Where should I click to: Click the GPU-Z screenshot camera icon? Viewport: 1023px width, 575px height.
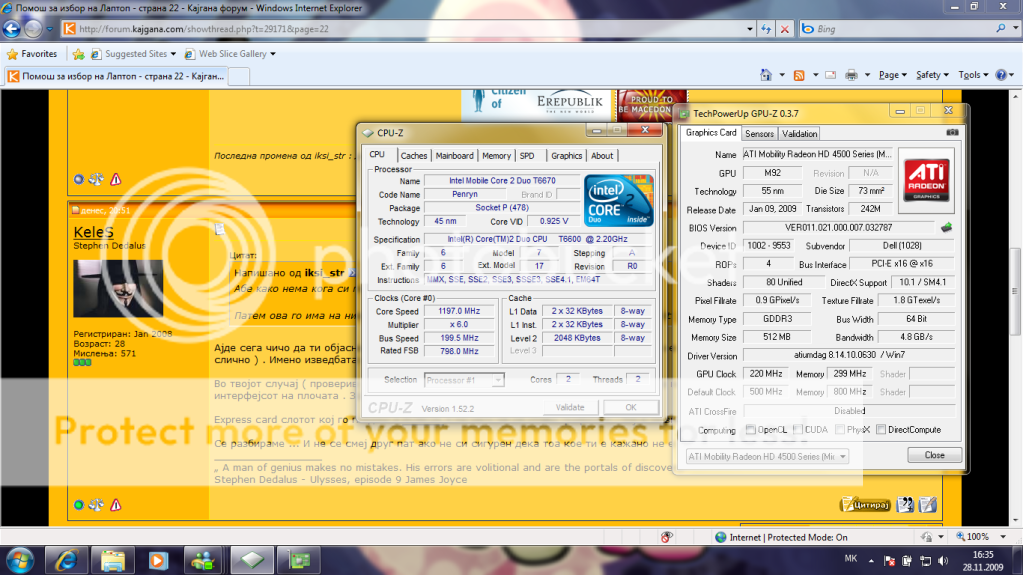pos(952,133)
